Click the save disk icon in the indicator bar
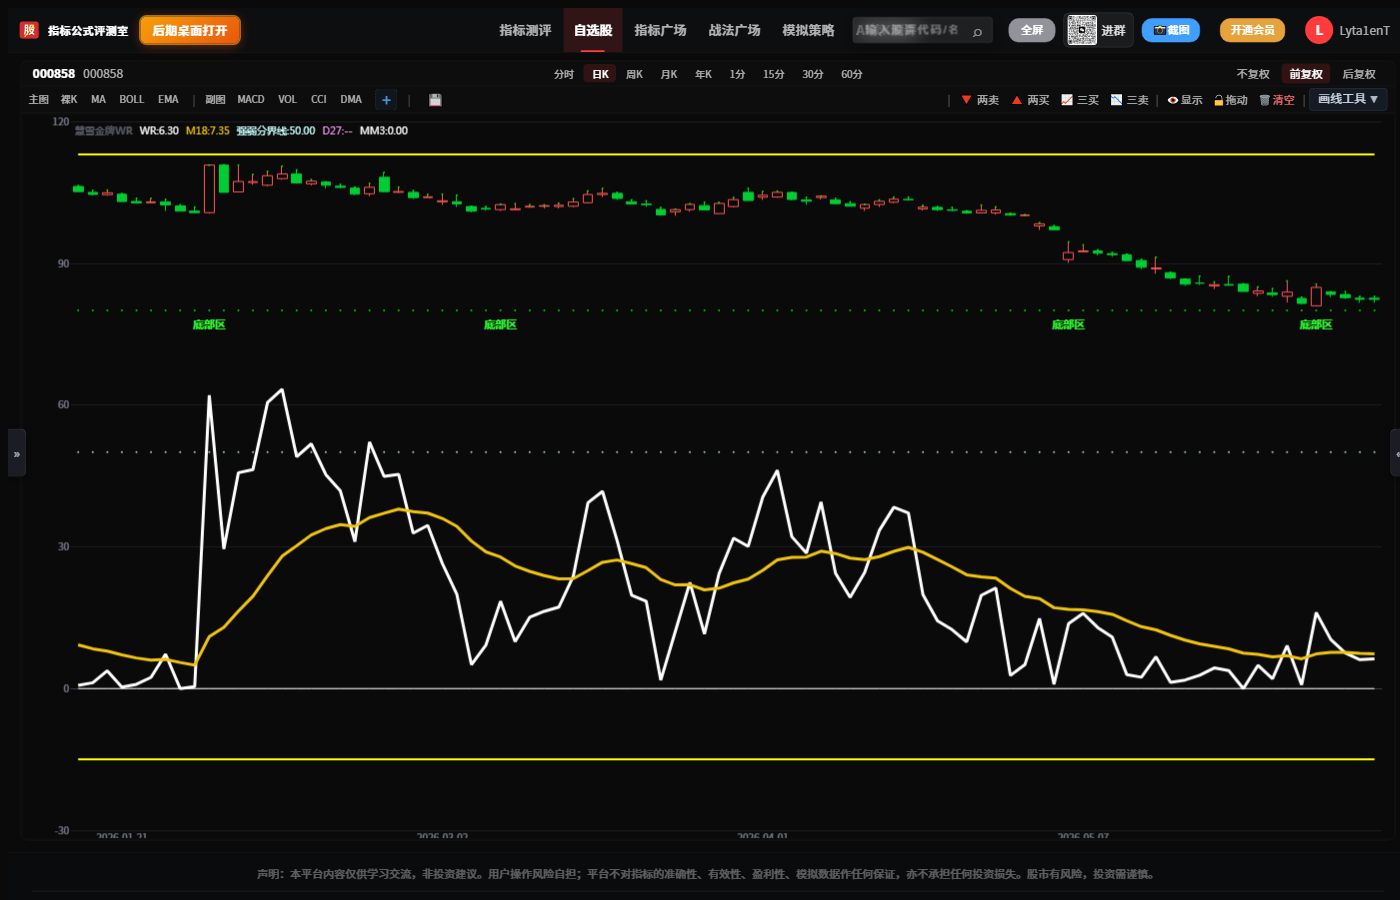 pyautogui.click(x=435, y=100)
